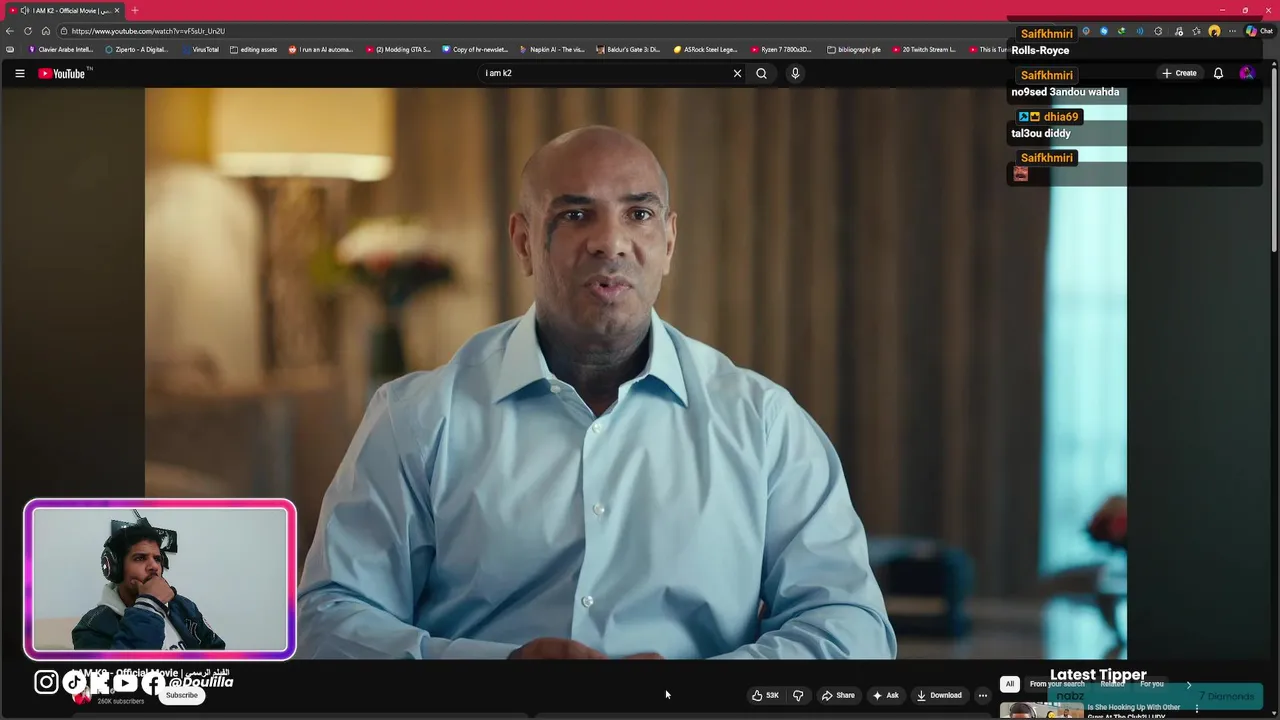Show more chips with the right arrow
The height and width of the screenshot is (720, 1280).
tap(1188, 684)
